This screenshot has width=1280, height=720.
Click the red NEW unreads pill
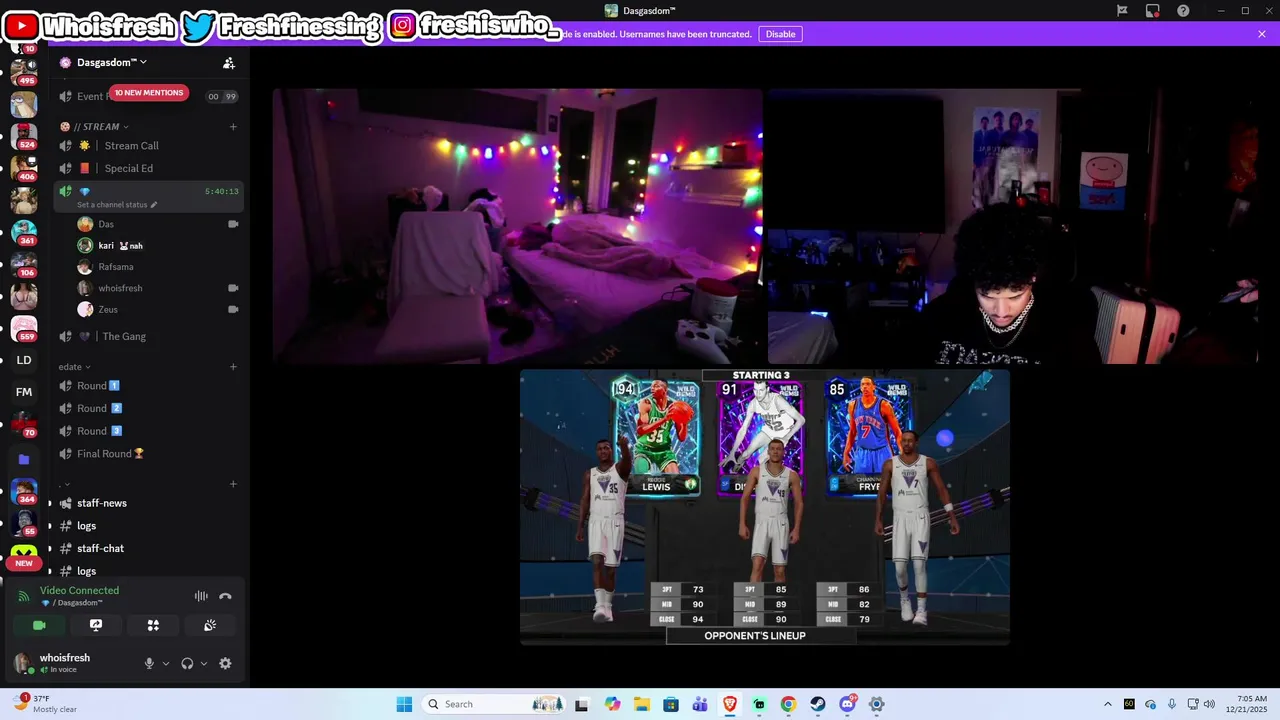(x=24, y=563)
